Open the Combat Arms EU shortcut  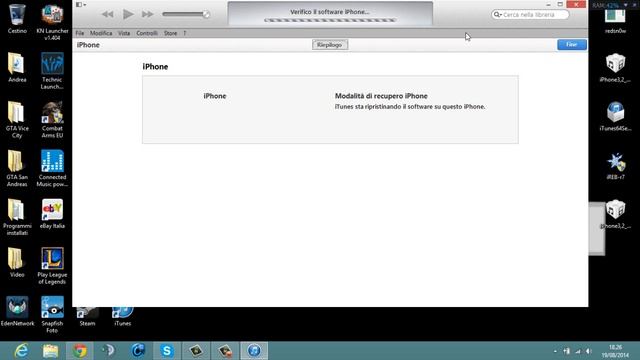pos(52,120)
